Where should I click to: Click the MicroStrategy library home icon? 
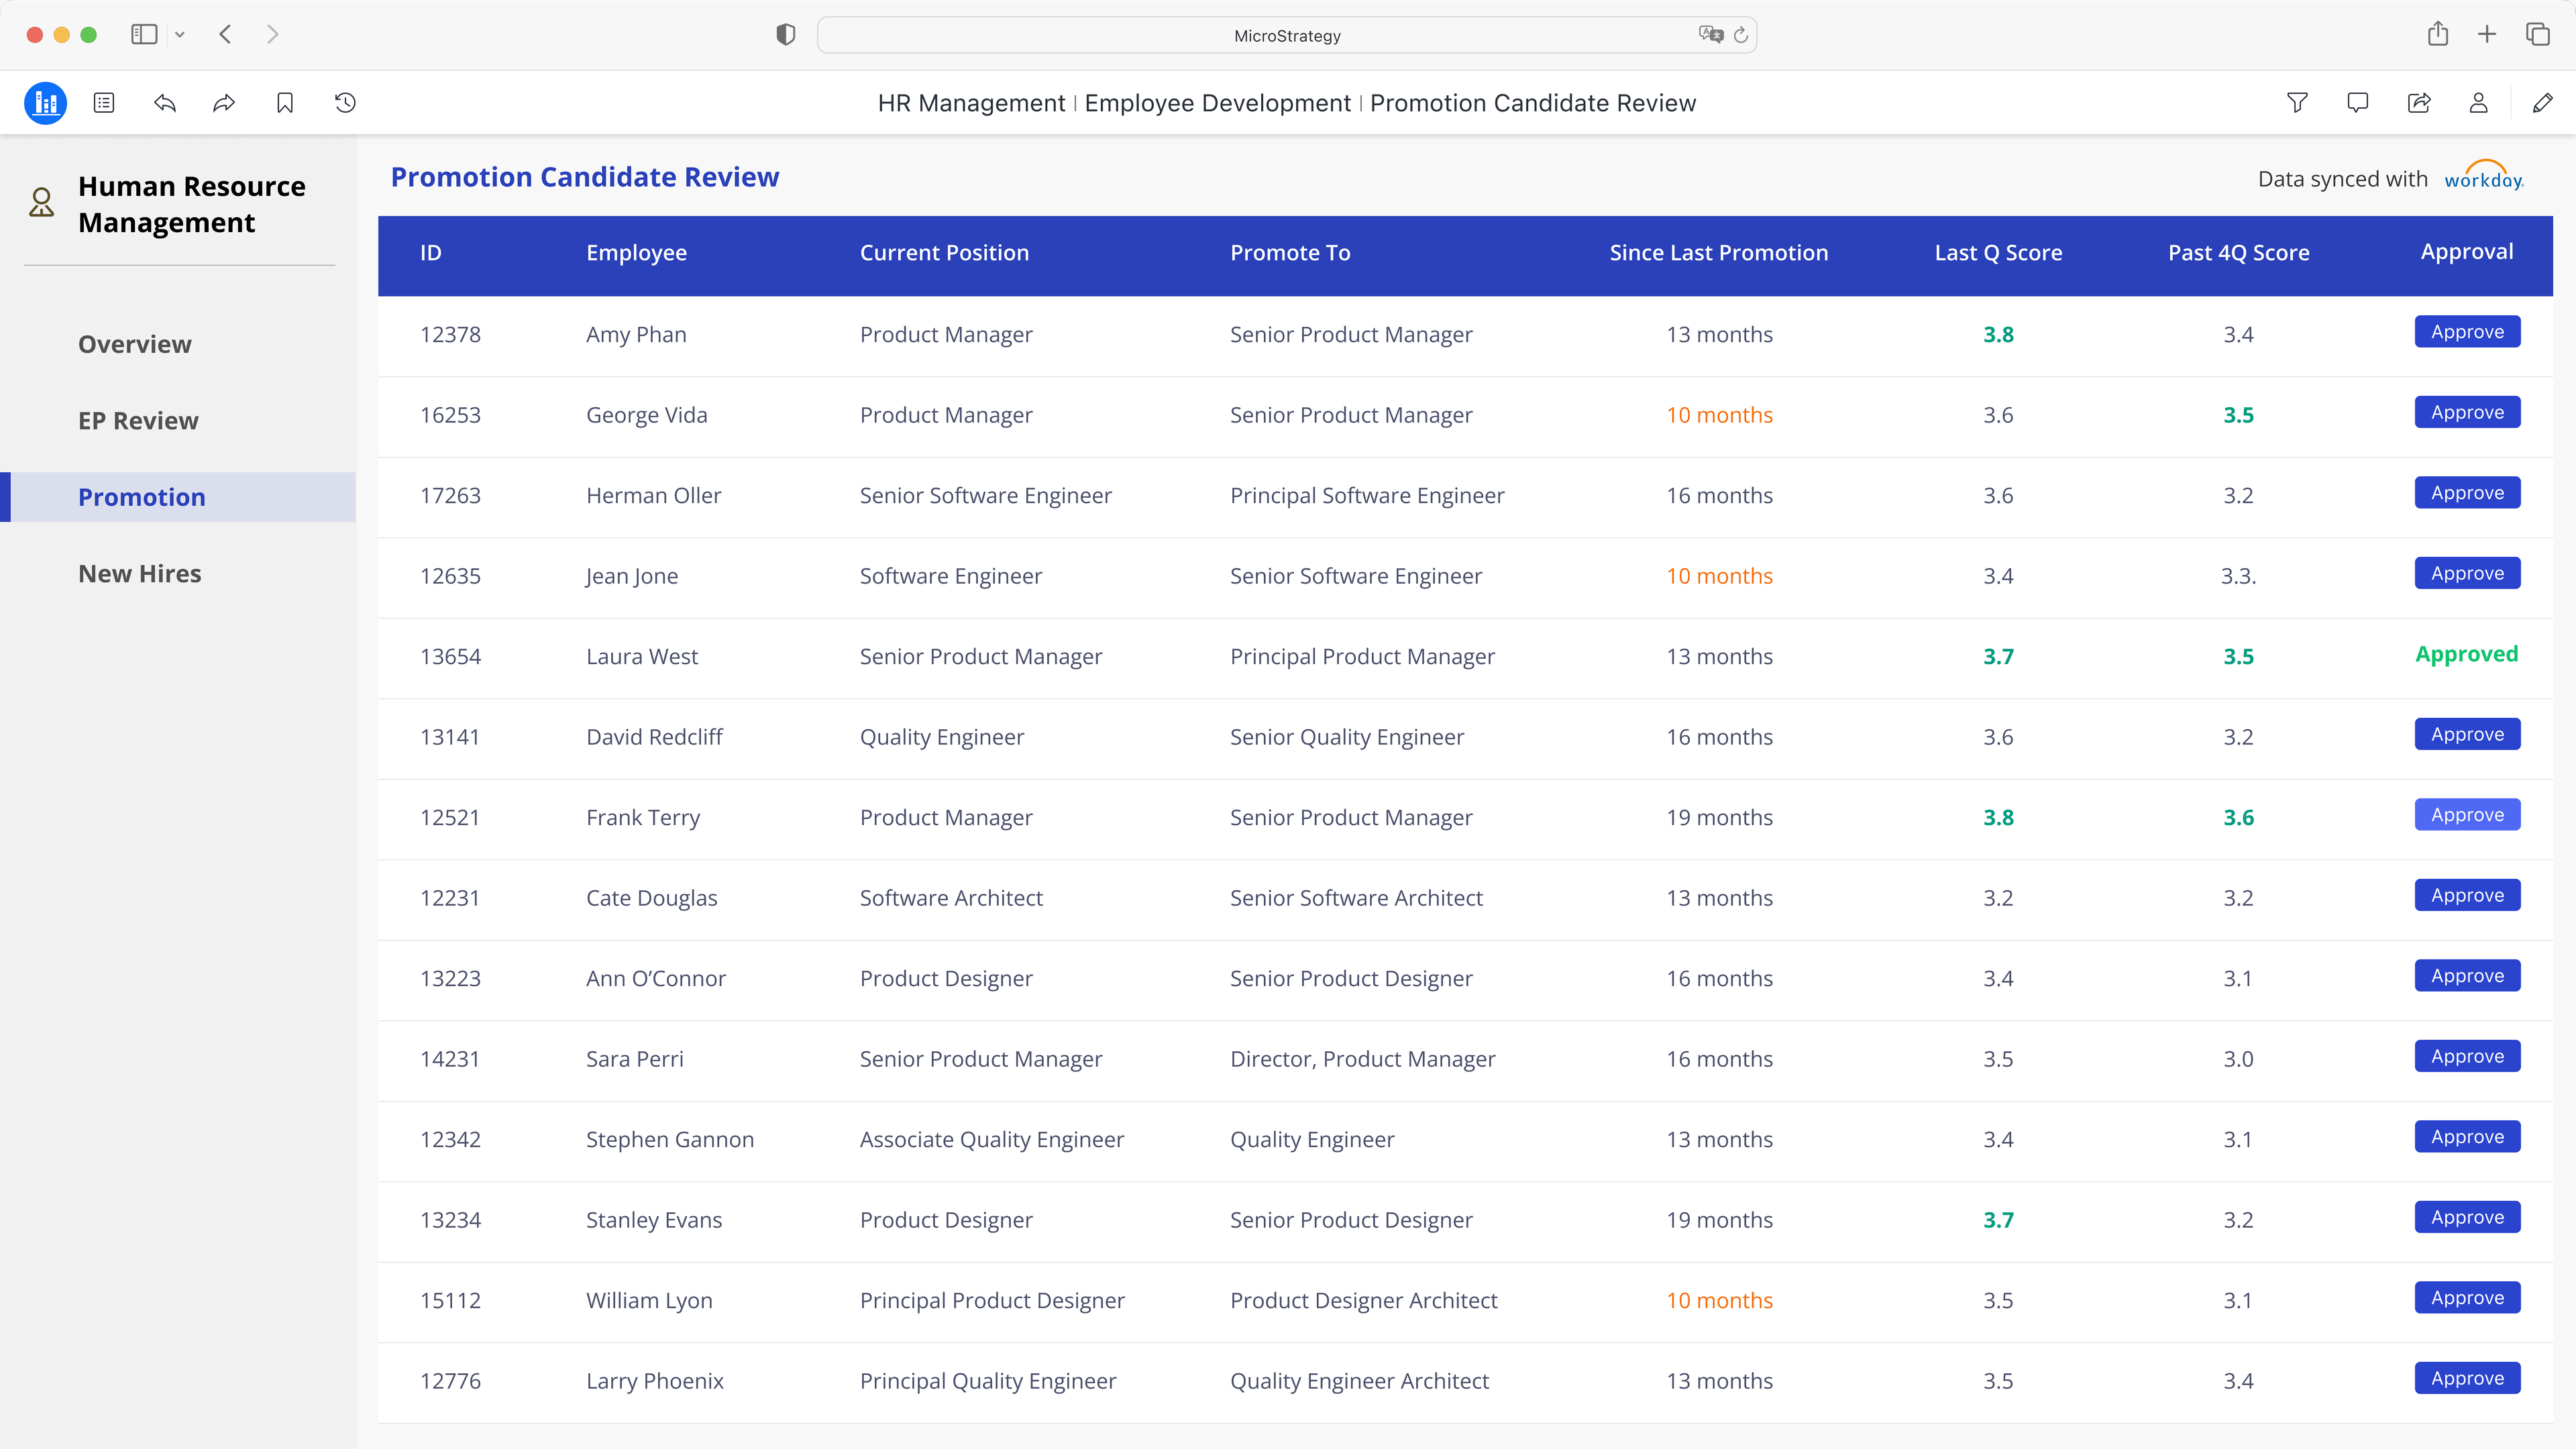click(x=45, y=103)
